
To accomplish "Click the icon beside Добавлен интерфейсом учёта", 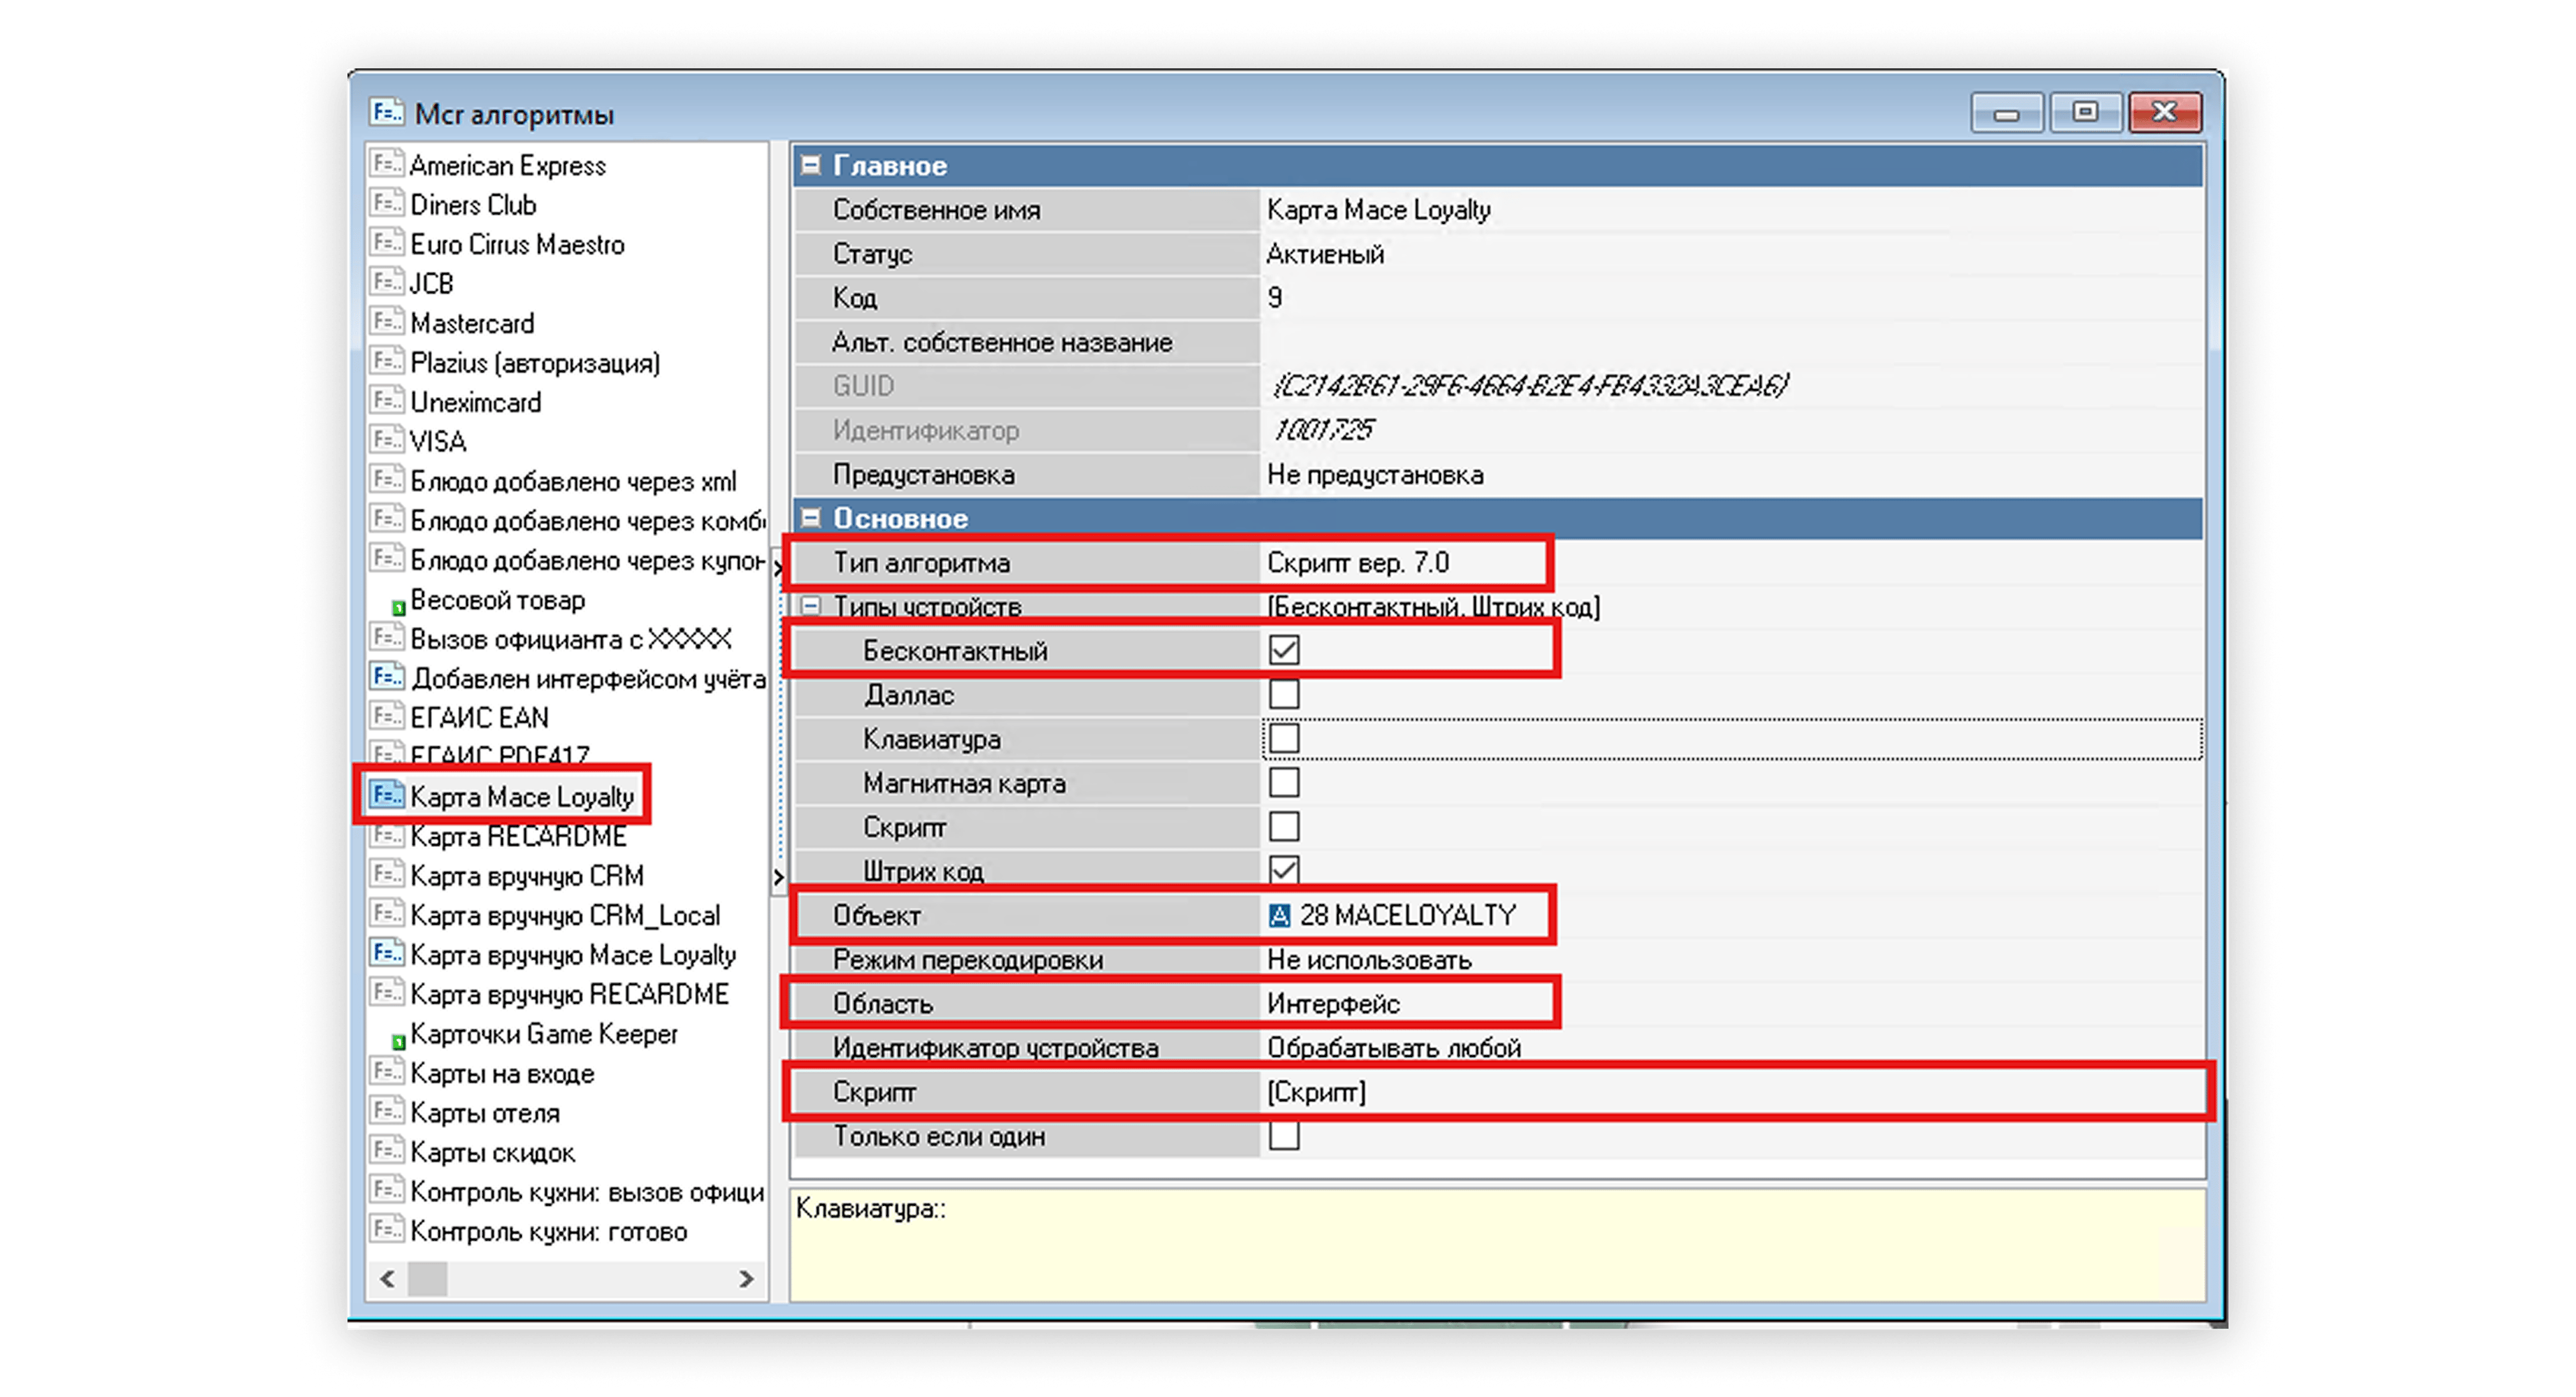I will point(386,677).
